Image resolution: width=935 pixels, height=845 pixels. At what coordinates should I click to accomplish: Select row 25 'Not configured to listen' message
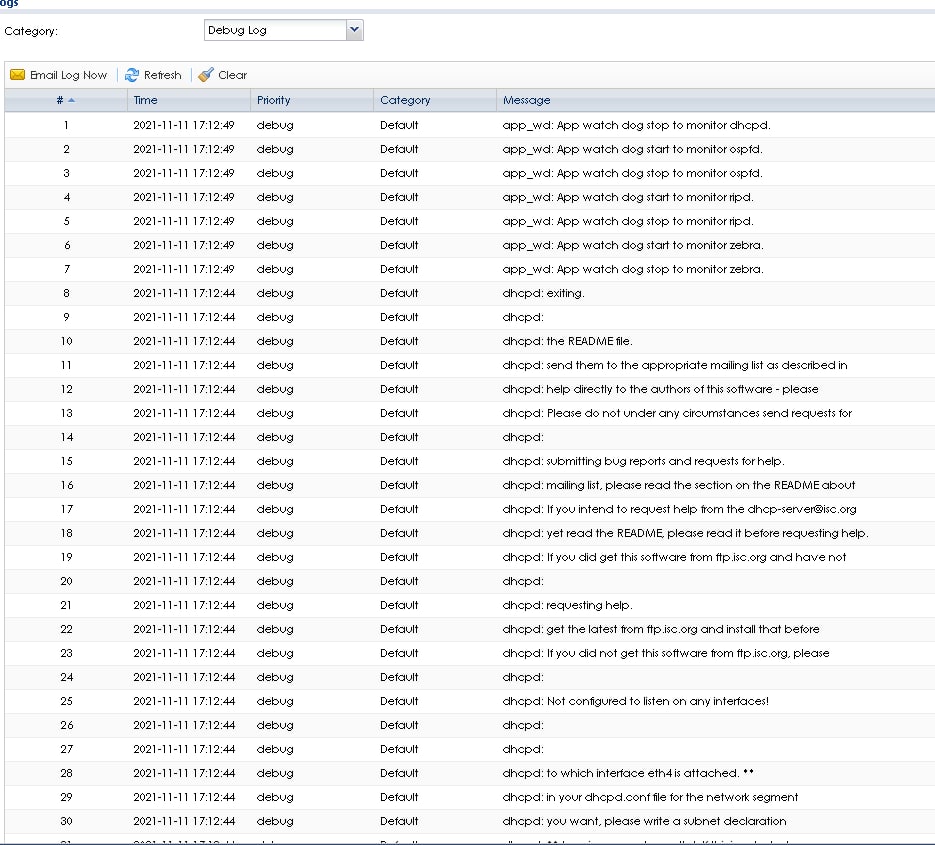635,701
